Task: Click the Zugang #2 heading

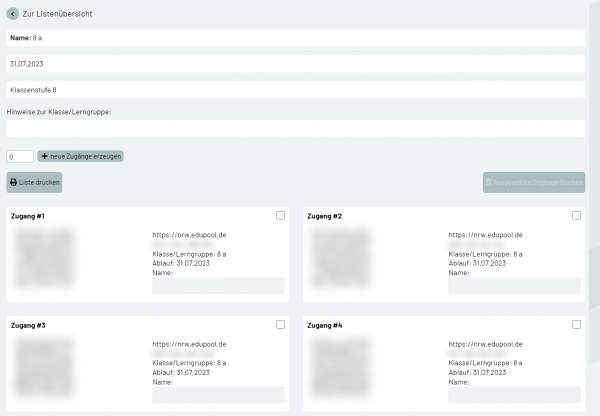Action: pos(324,216)
